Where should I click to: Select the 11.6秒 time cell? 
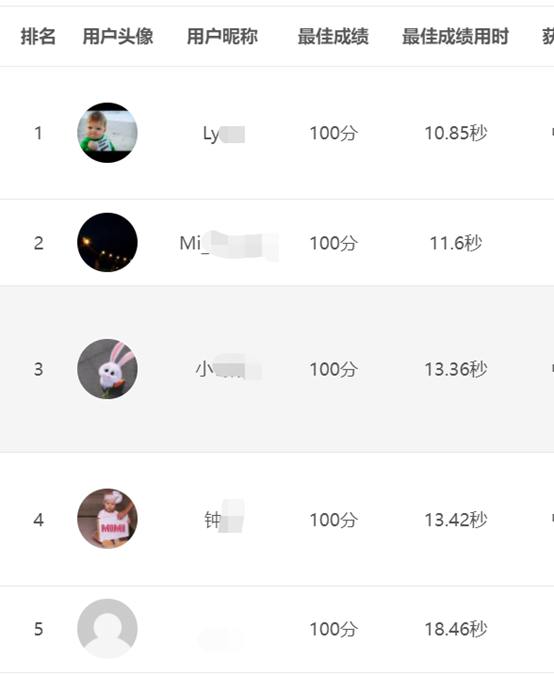point(456,243)
